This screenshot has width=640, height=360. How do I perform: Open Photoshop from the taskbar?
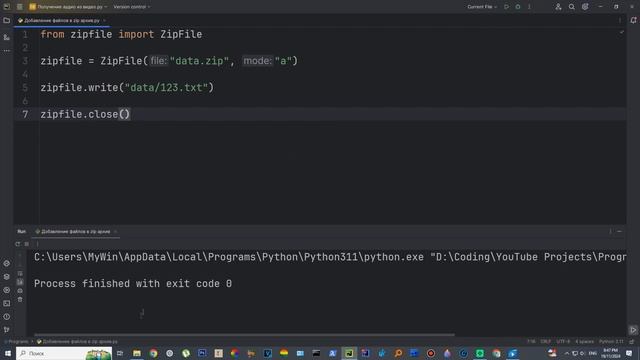(x=202, y=353)
